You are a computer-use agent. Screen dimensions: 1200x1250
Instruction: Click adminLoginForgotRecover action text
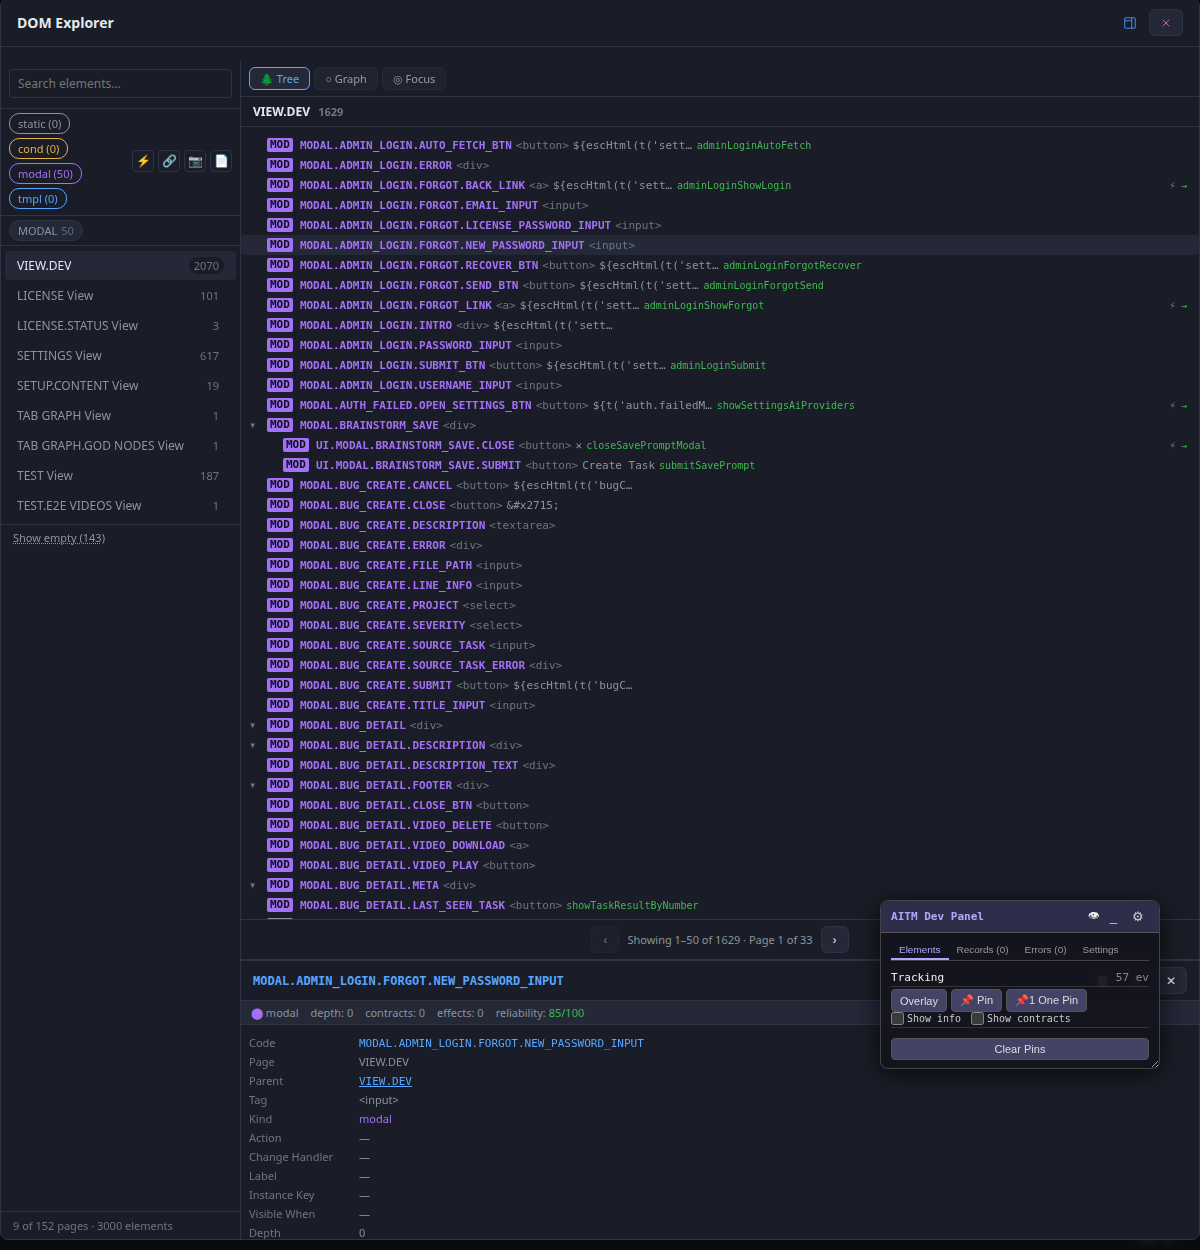[x=792, y=266]
